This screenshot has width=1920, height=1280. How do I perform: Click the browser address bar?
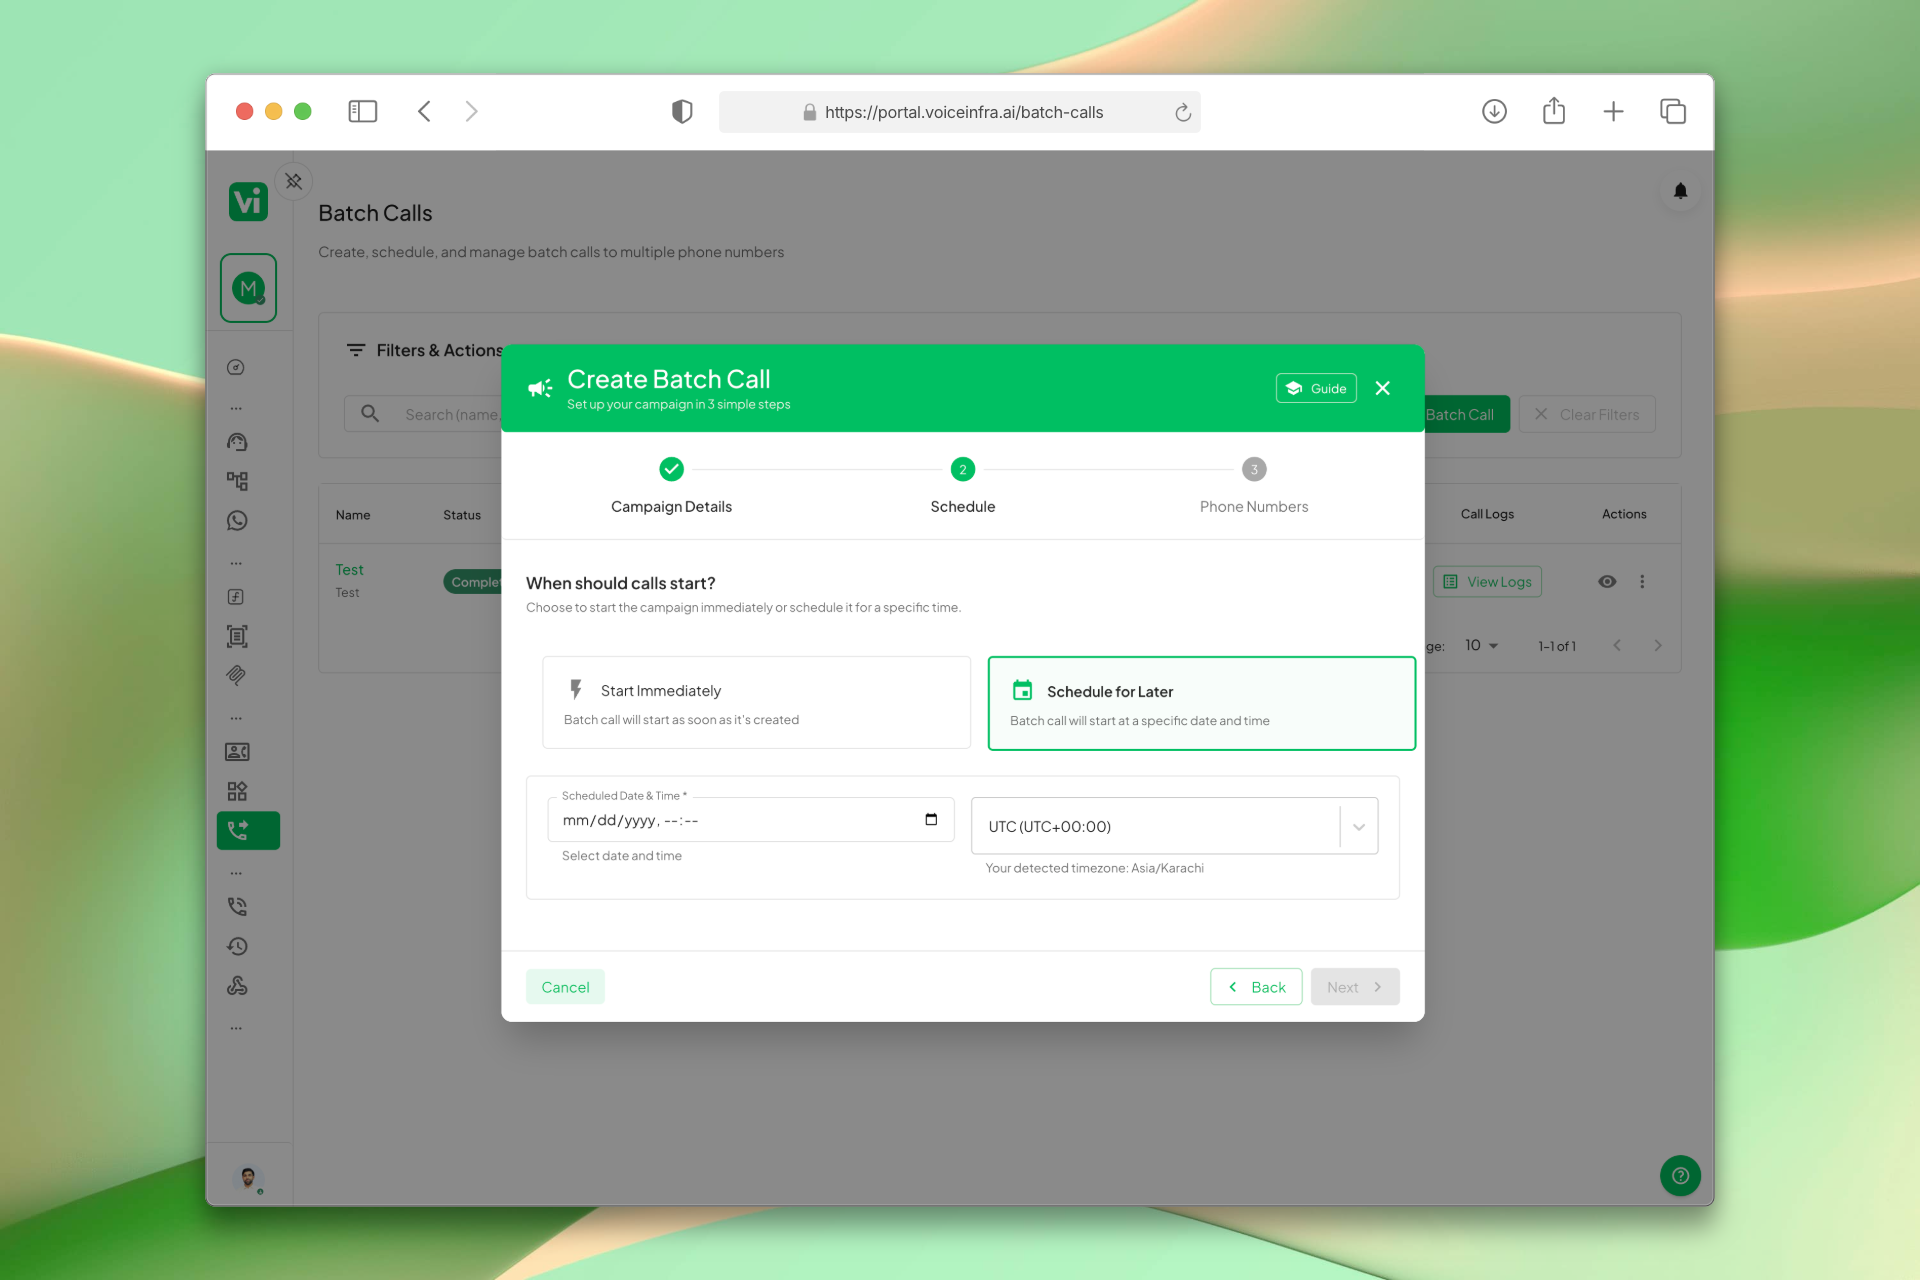(x=959, y=112)
